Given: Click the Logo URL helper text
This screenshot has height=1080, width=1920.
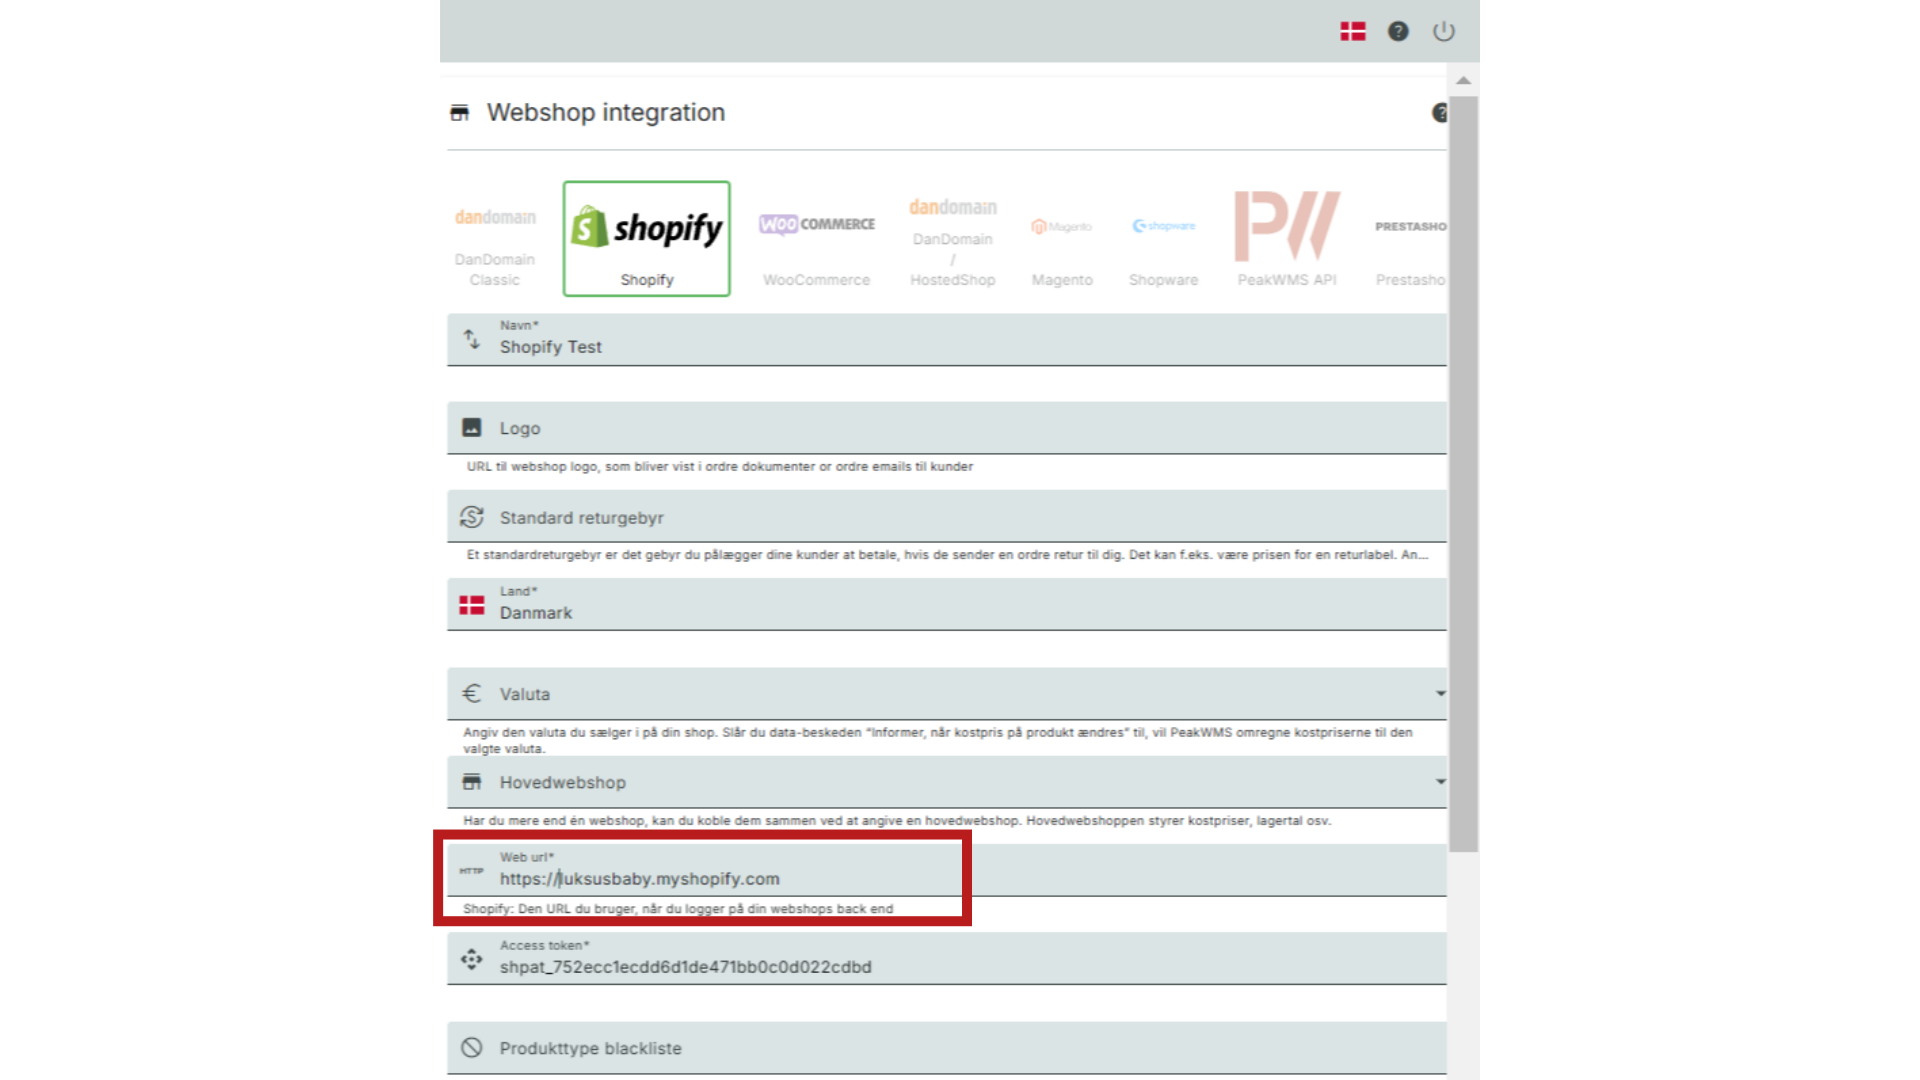Looking at the screenshot, I should point(720,466).
